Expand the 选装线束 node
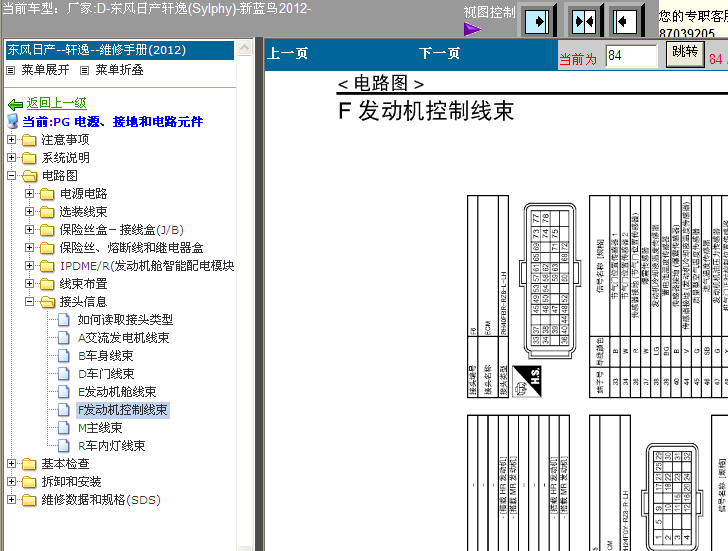The image size is (728, 551). click(29, 211)
